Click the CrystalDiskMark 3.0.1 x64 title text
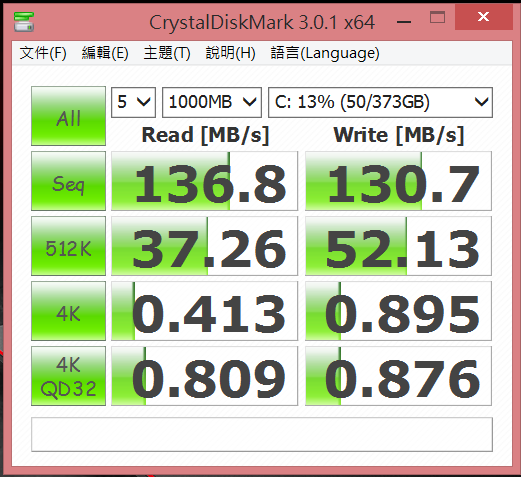This screenshot has width=521, height=477. click(x=262, y=23)
